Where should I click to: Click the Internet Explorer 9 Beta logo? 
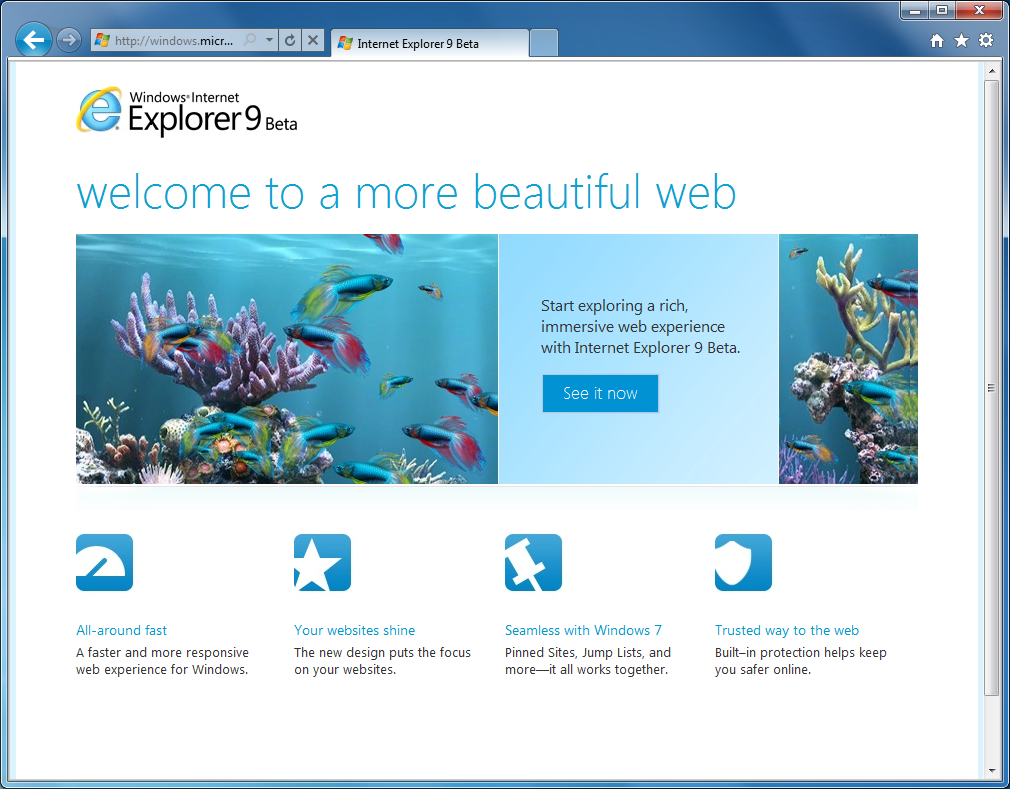[x=187, y=111]
